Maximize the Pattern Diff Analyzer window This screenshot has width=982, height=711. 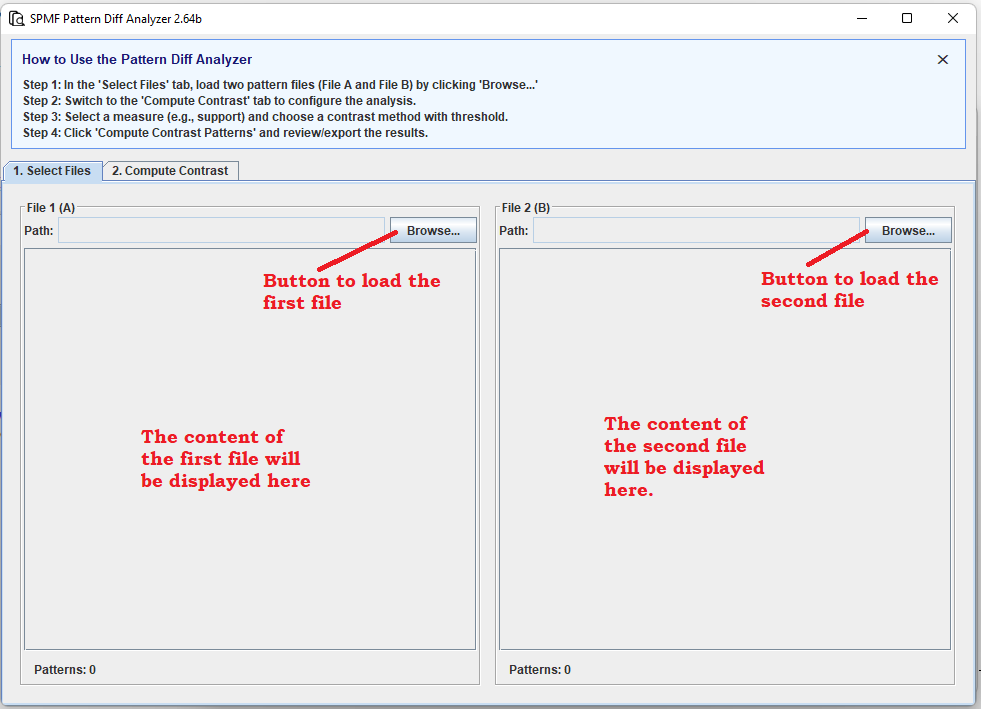(x=907, y=18)
